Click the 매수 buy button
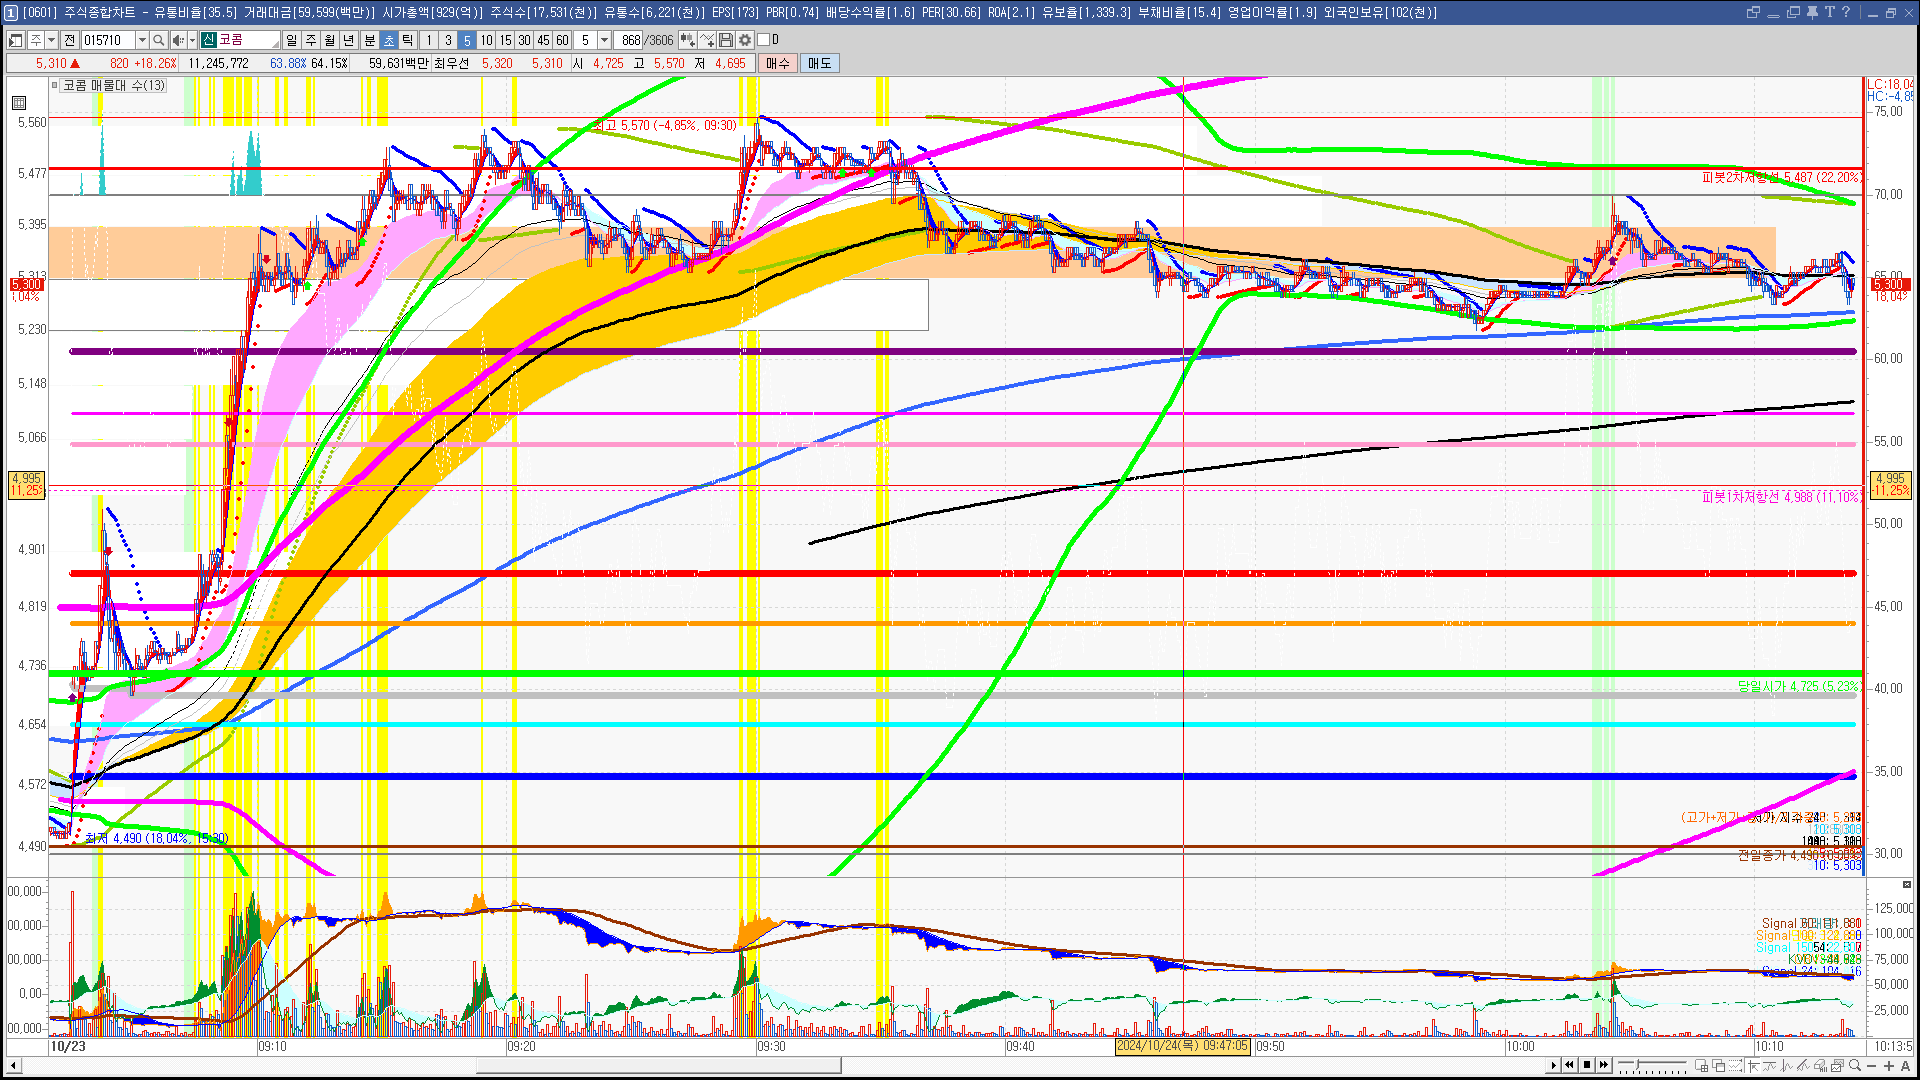Viewport: 1920px width, 1080px height. [777, 63]
